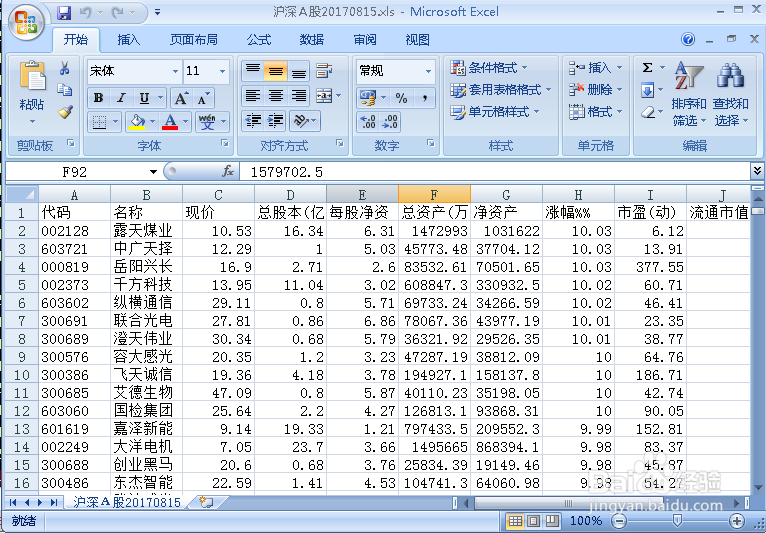Click 查找和选择 find and select button
Viewport: 766px width, 533px height.
[x=730, y=94]
